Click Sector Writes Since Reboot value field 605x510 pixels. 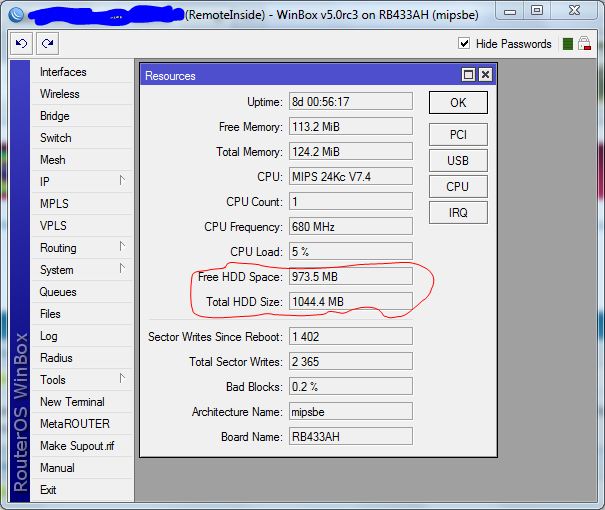351,336
